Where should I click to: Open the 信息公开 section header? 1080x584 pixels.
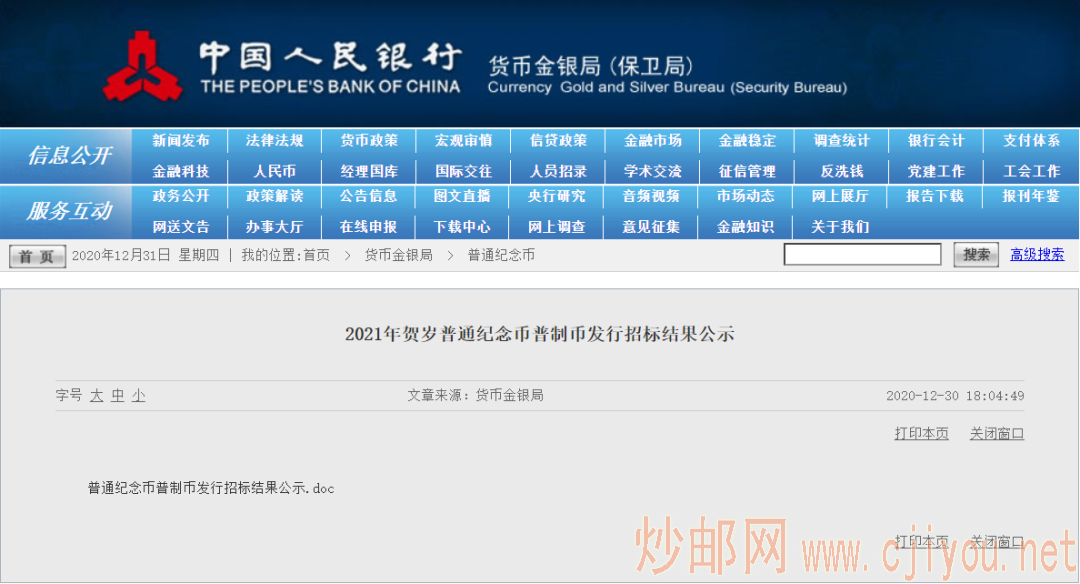[69, 156]
